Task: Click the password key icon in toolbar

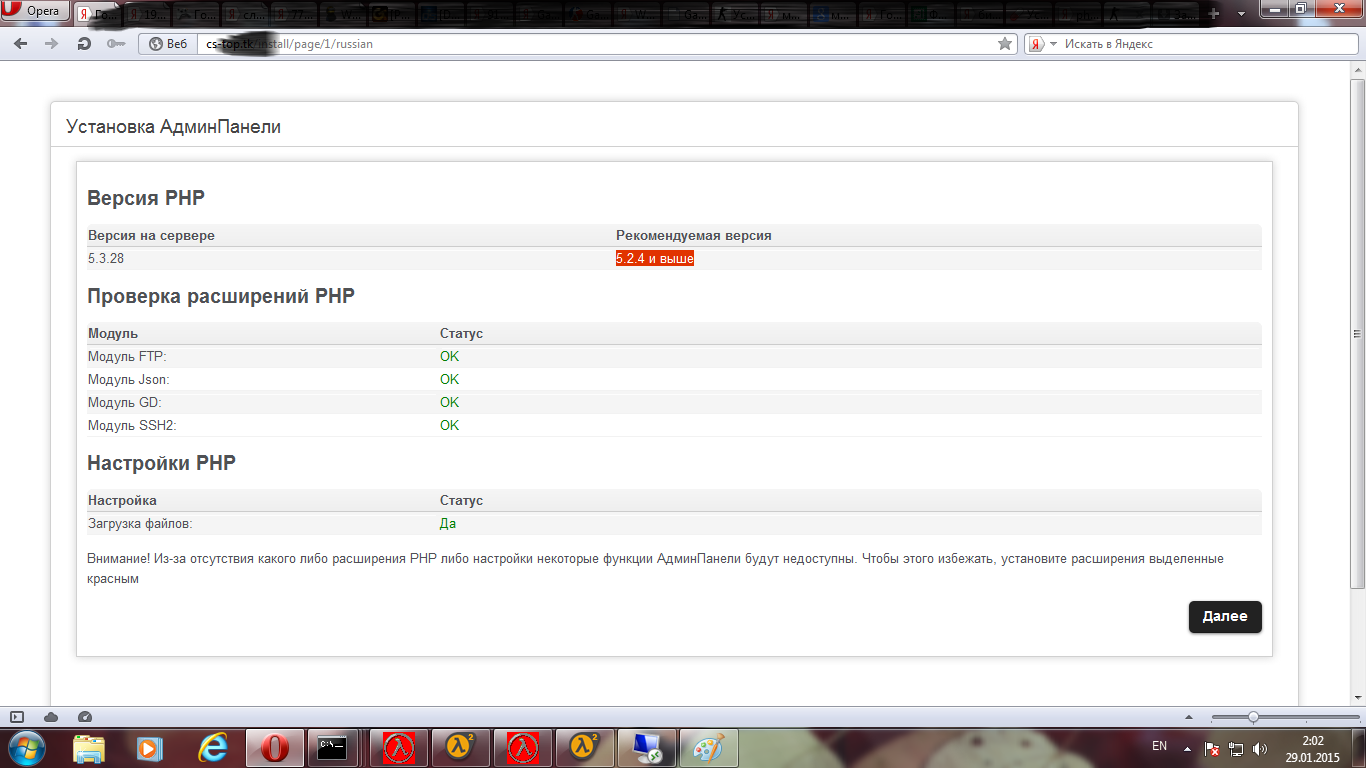Action: click(x=115, y=44)
